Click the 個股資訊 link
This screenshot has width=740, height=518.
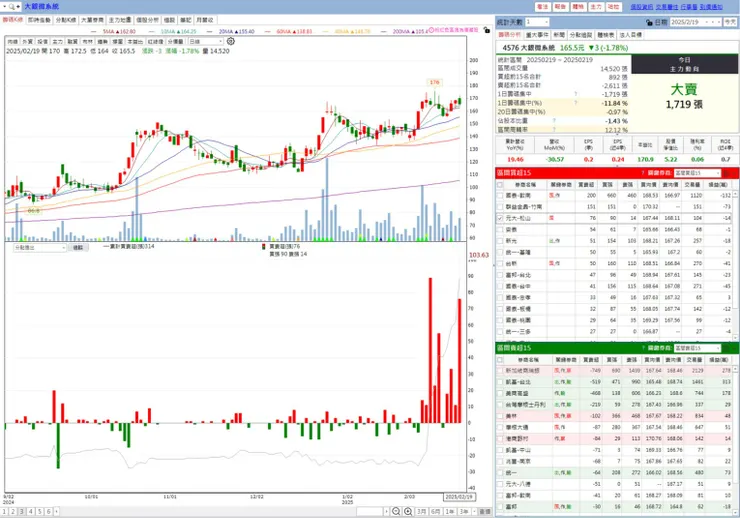pos(642,7)
